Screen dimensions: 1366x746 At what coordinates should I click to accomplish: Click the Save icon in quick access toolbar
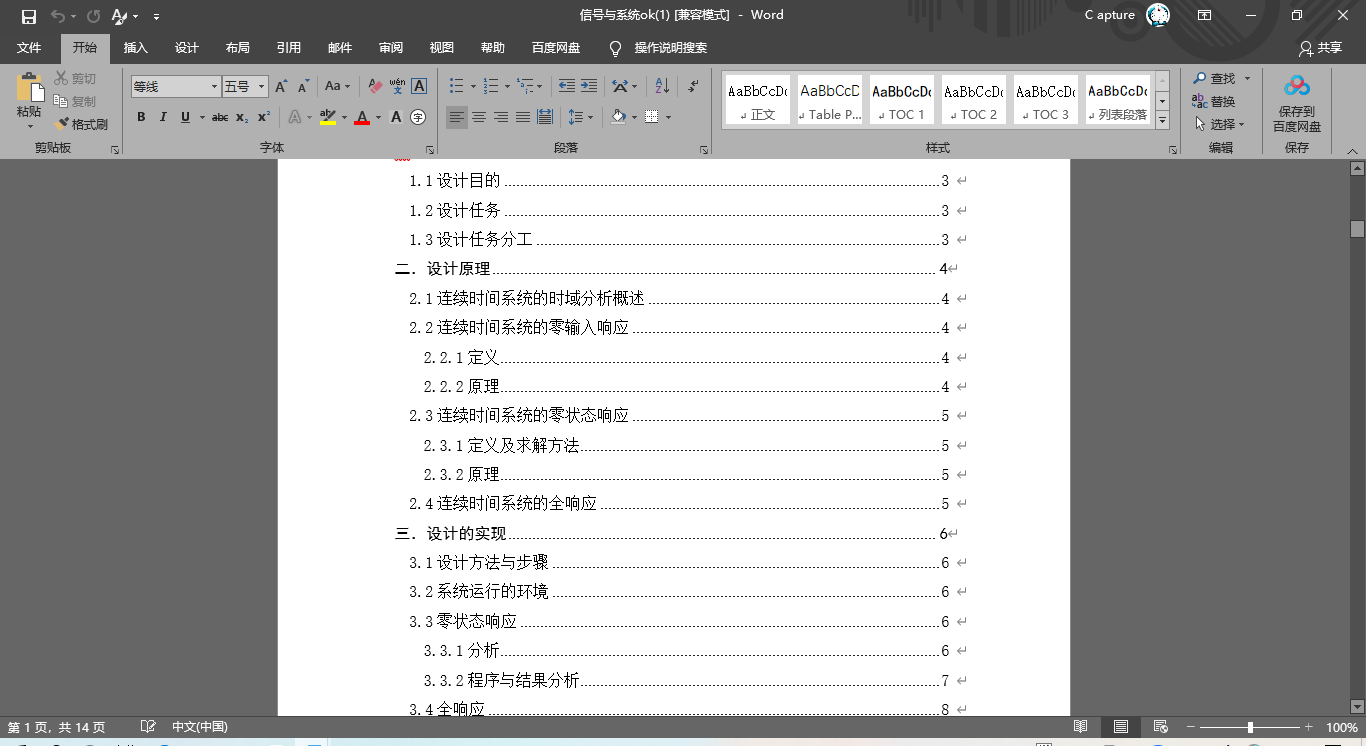point(29,16)
